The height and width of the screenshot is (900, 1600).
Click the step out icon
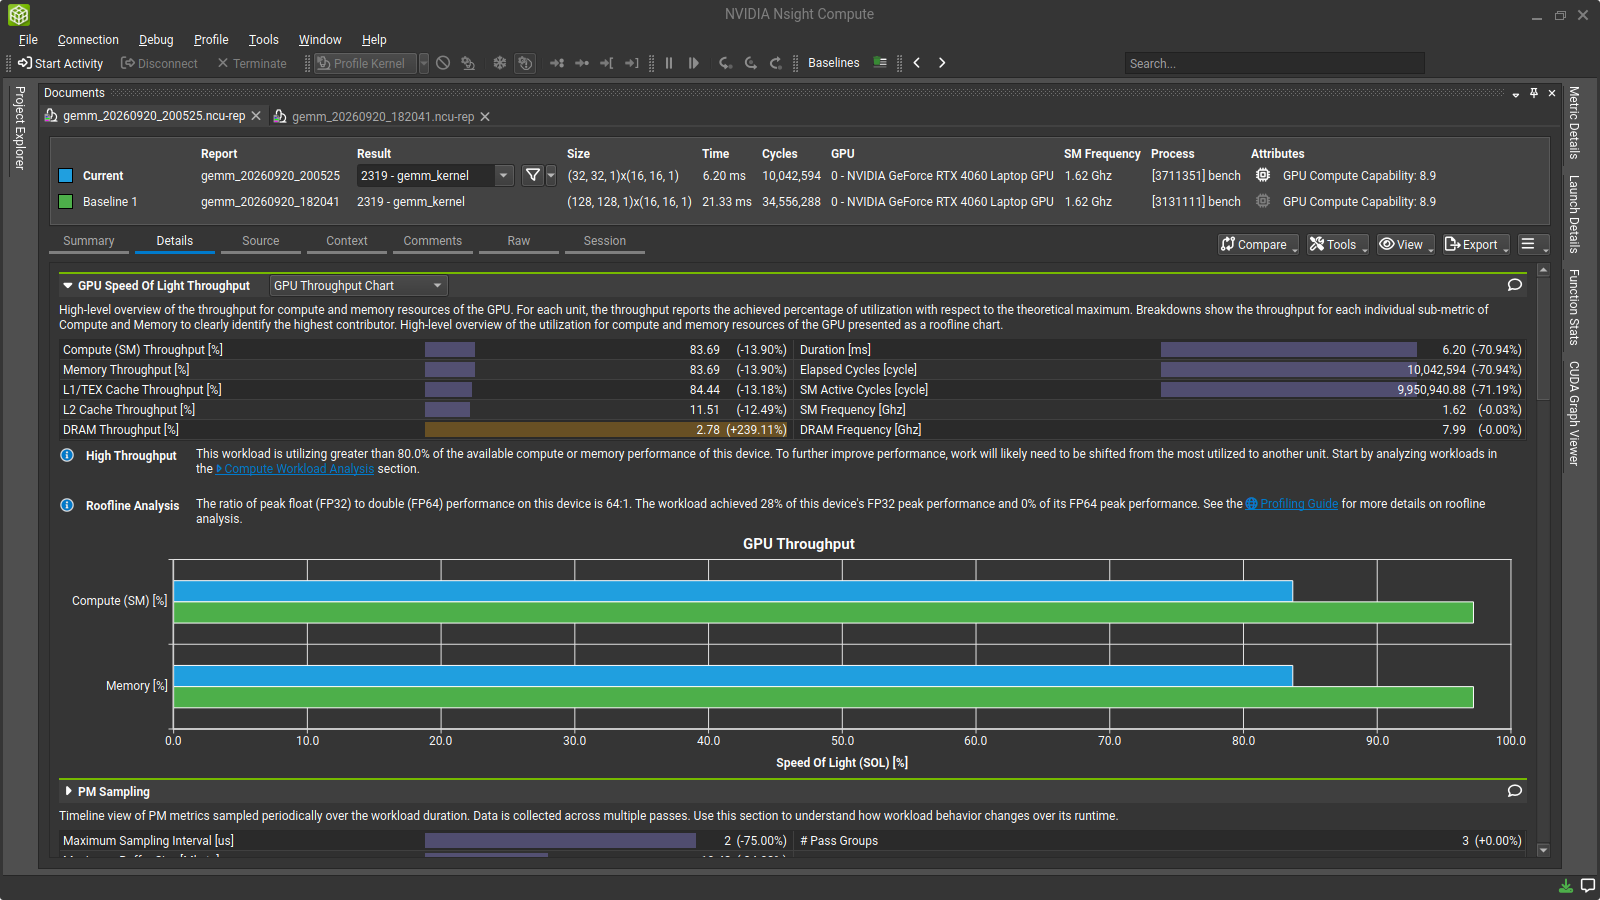pos(775,63)
